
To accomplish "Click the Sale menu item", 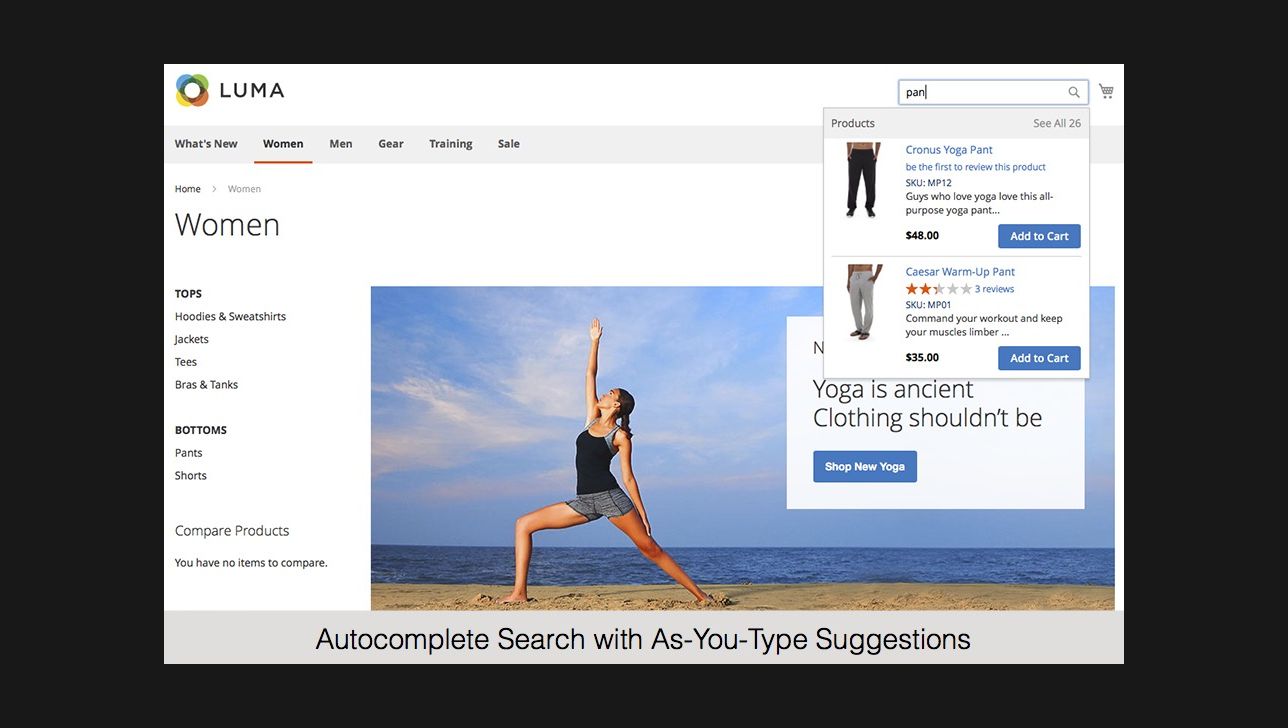I will click(508, 143).
